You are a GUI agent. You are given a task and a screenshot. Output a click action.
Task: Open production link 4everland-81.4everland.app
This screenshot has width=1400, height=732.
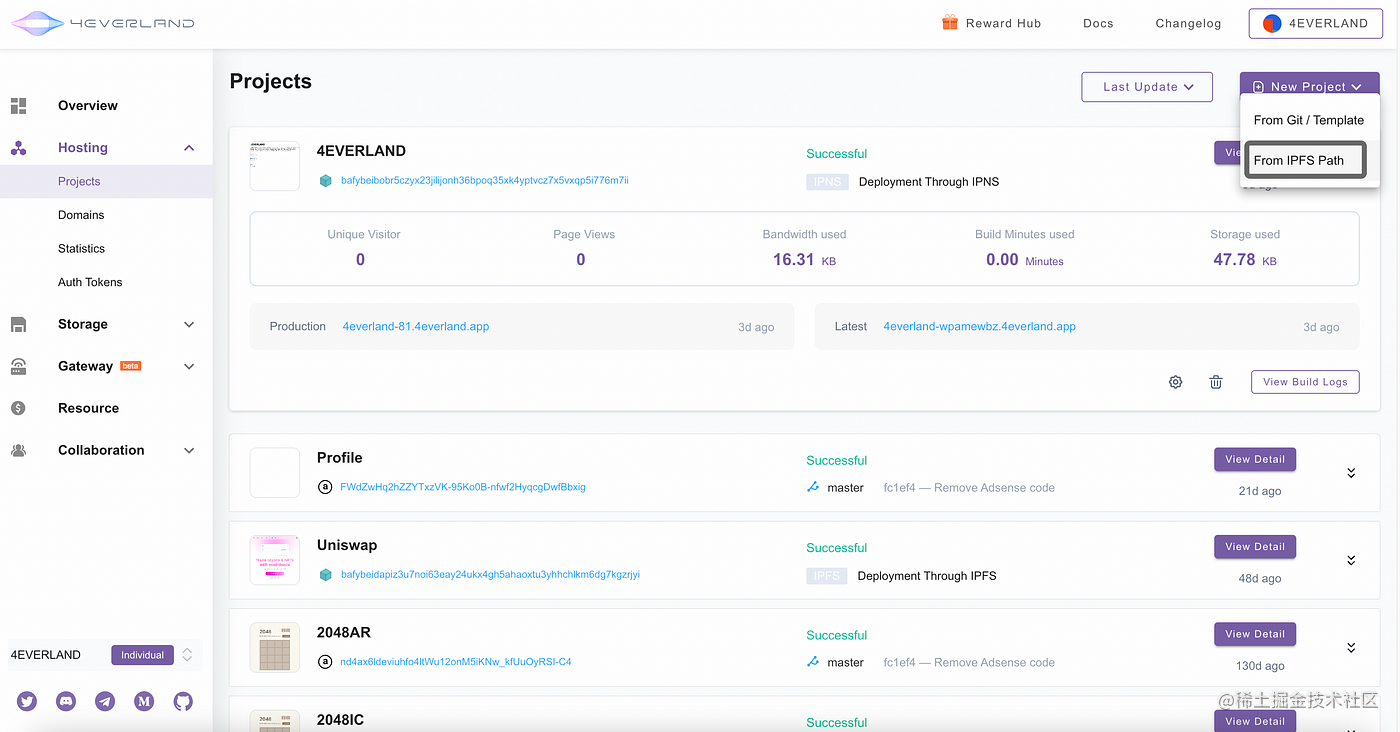click(x=416, y=327)
